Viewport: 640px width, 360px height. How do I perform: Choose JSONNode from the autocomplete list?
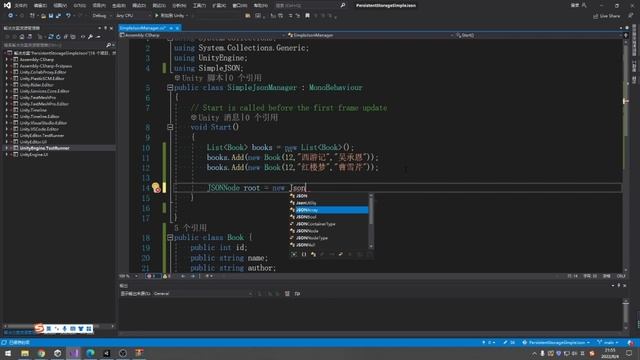[x=329, y=231]
